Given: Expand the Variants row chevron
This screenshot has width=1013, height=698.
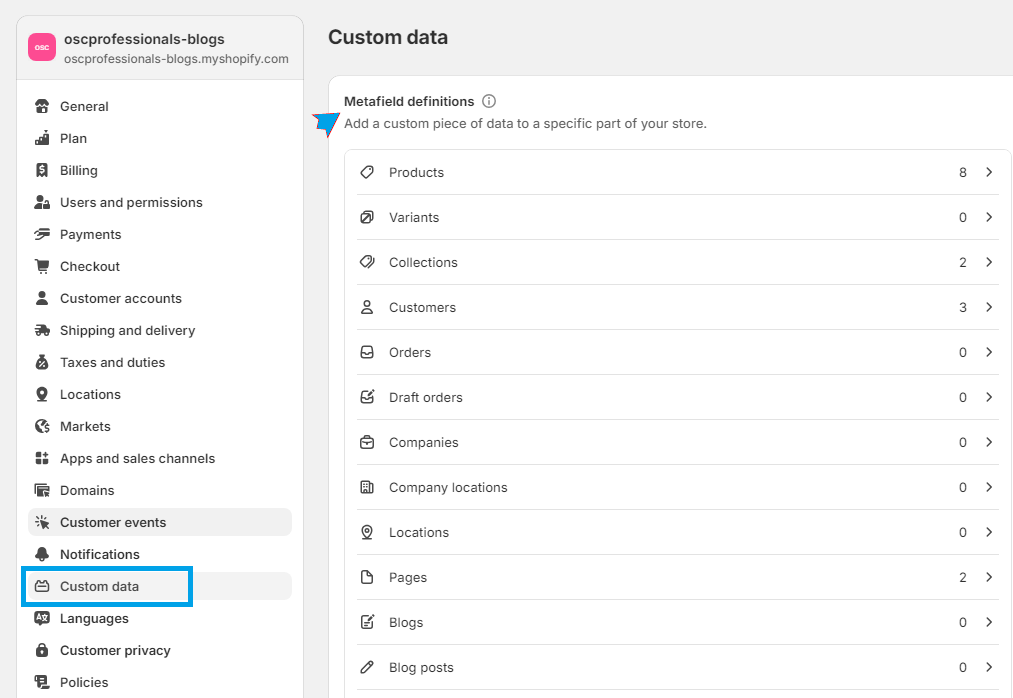Looking at the screenshot, I should (x=989, y=217).
